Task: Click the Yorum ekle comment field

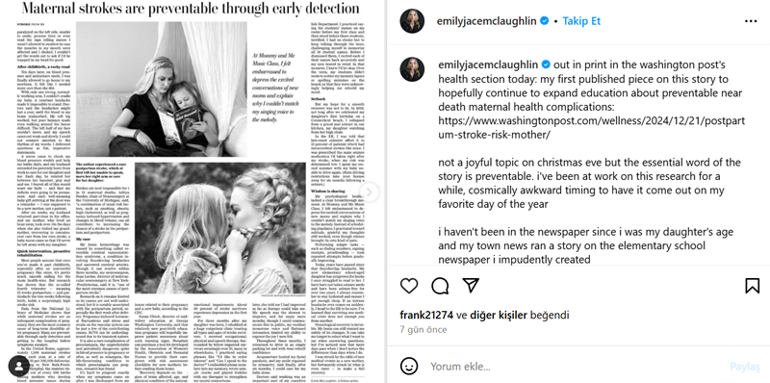Action: tap(575, 366)
